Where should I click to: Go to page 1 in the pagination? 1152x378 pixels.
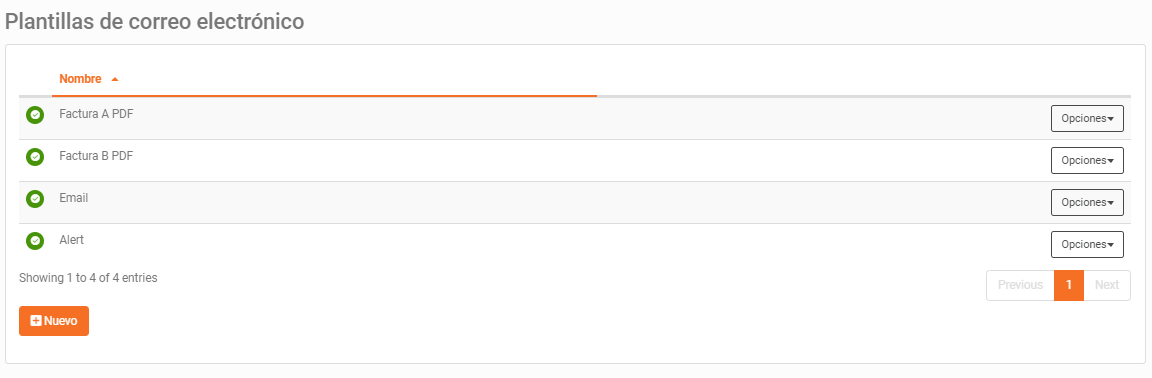click(x=1069, y=285)
